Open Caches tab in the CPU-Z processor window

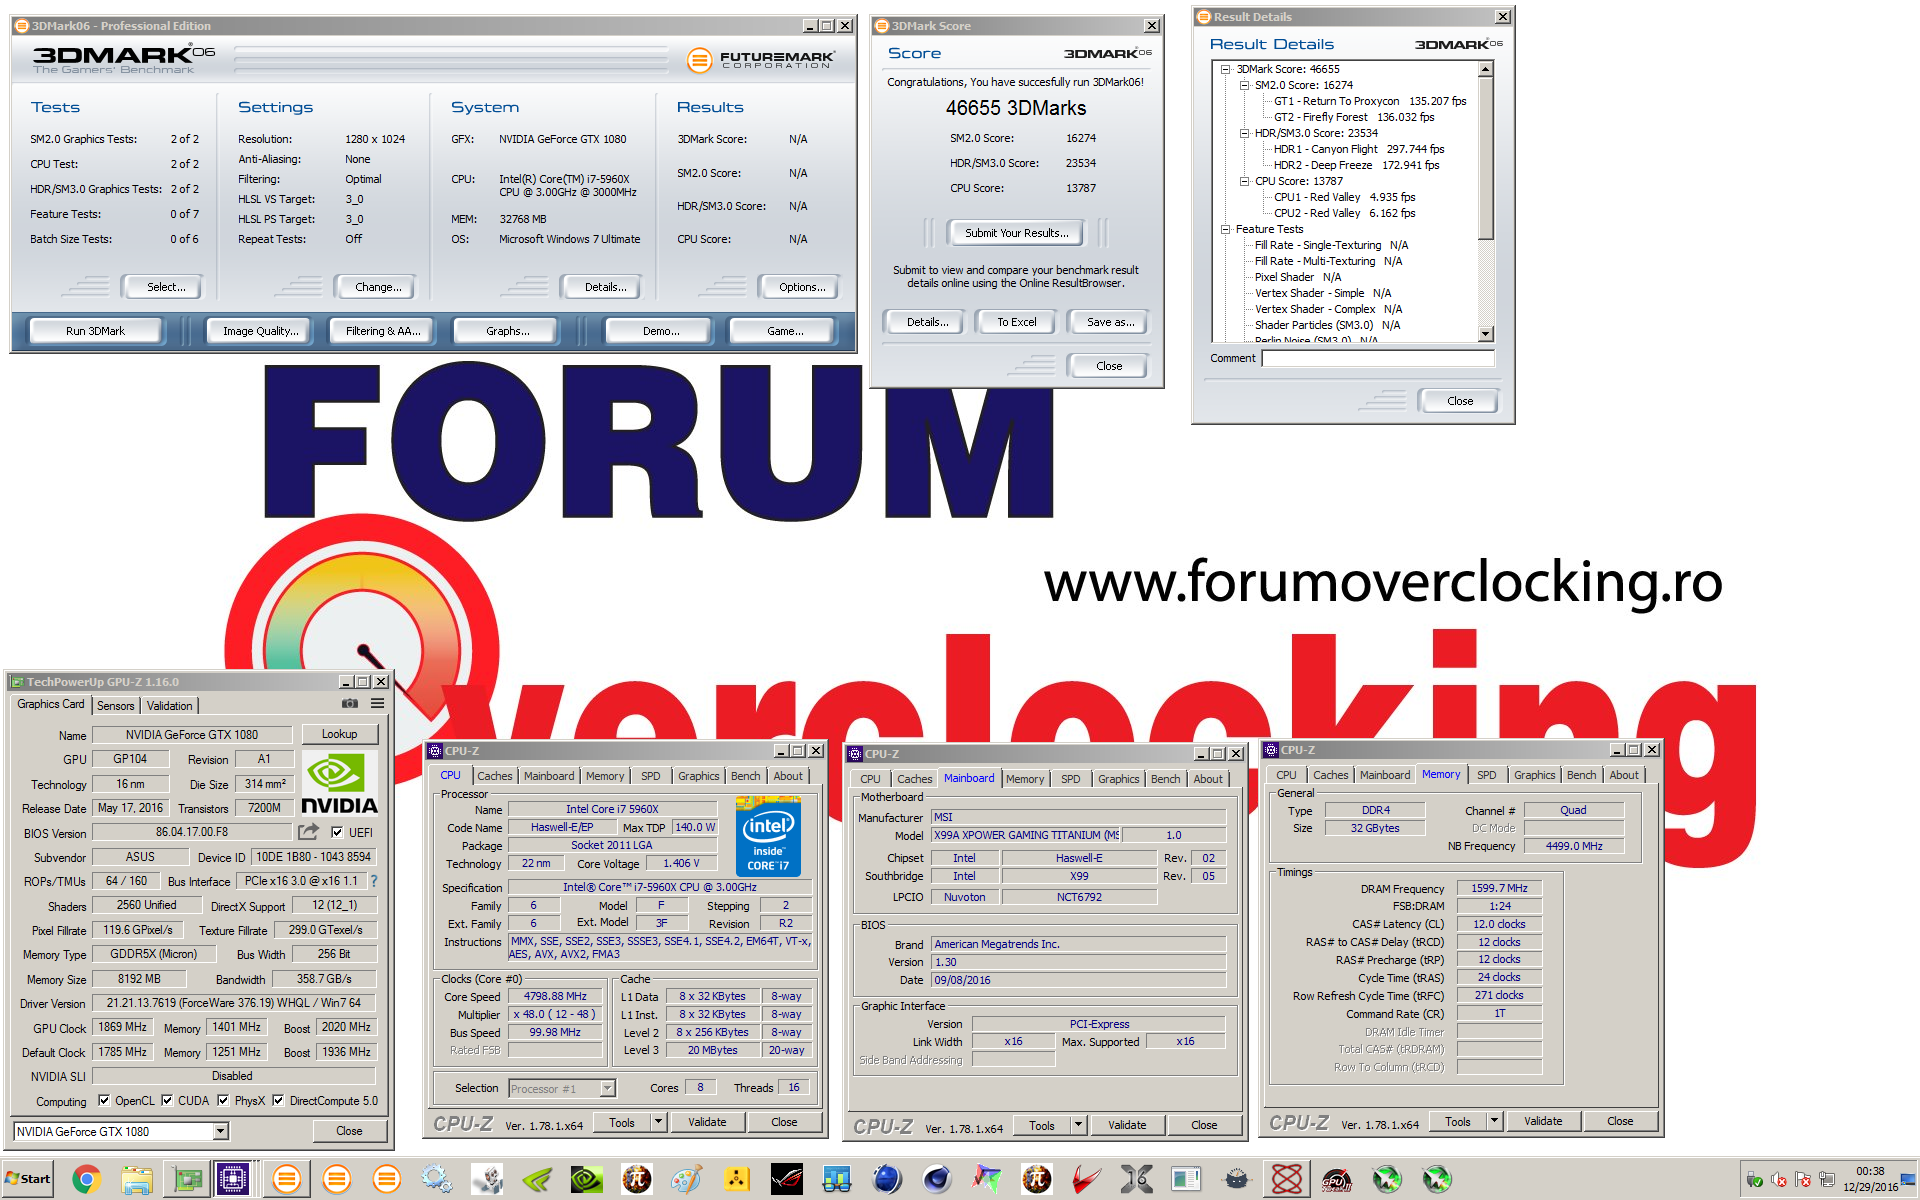(494, 776)
